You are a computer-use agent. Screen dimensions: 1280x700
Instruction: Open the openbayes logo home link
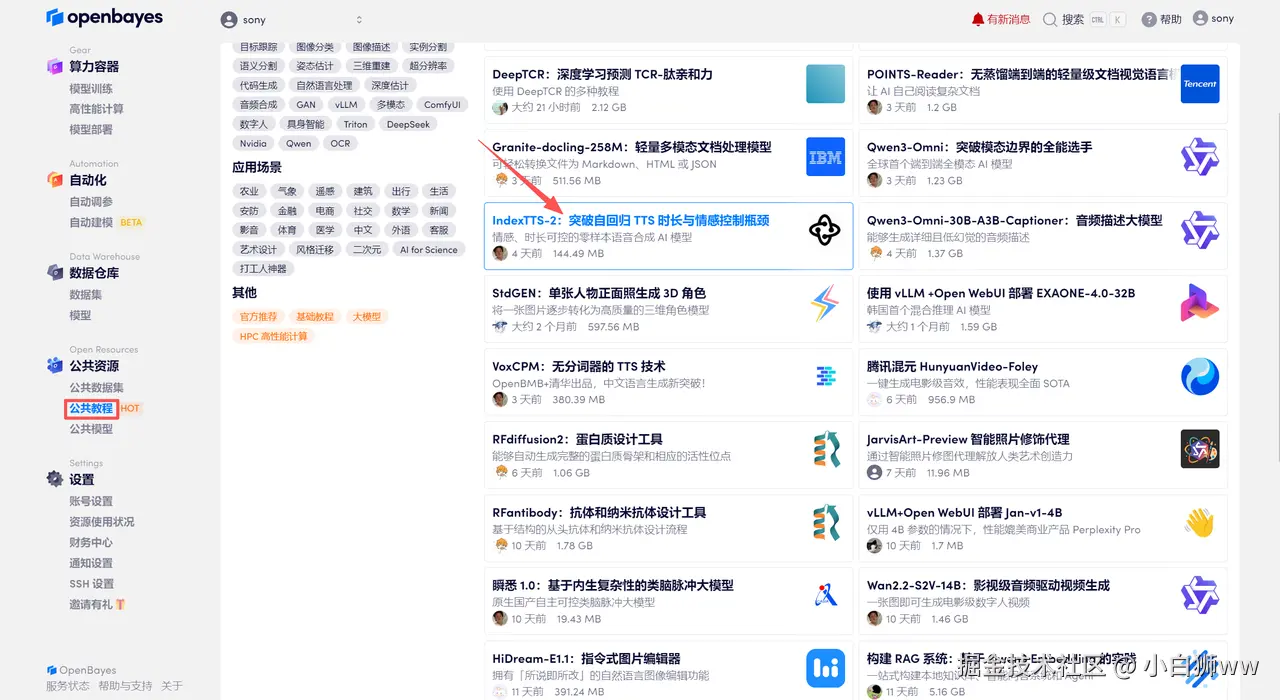pos(104,18)
